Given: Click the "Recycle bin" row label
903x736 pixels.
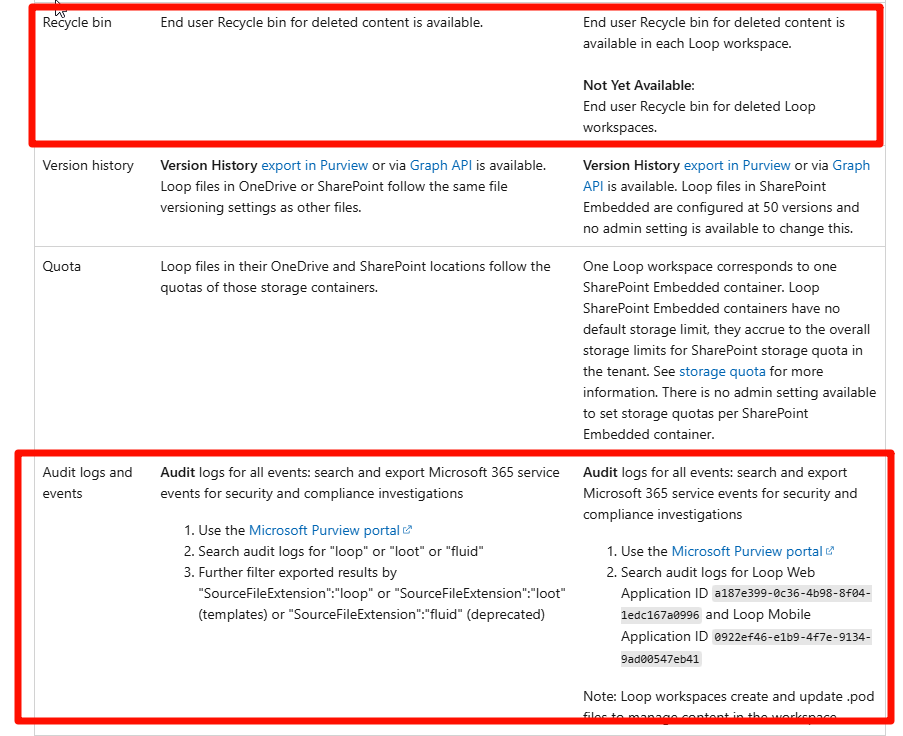Looking at the screenshot, I should 77,22.
